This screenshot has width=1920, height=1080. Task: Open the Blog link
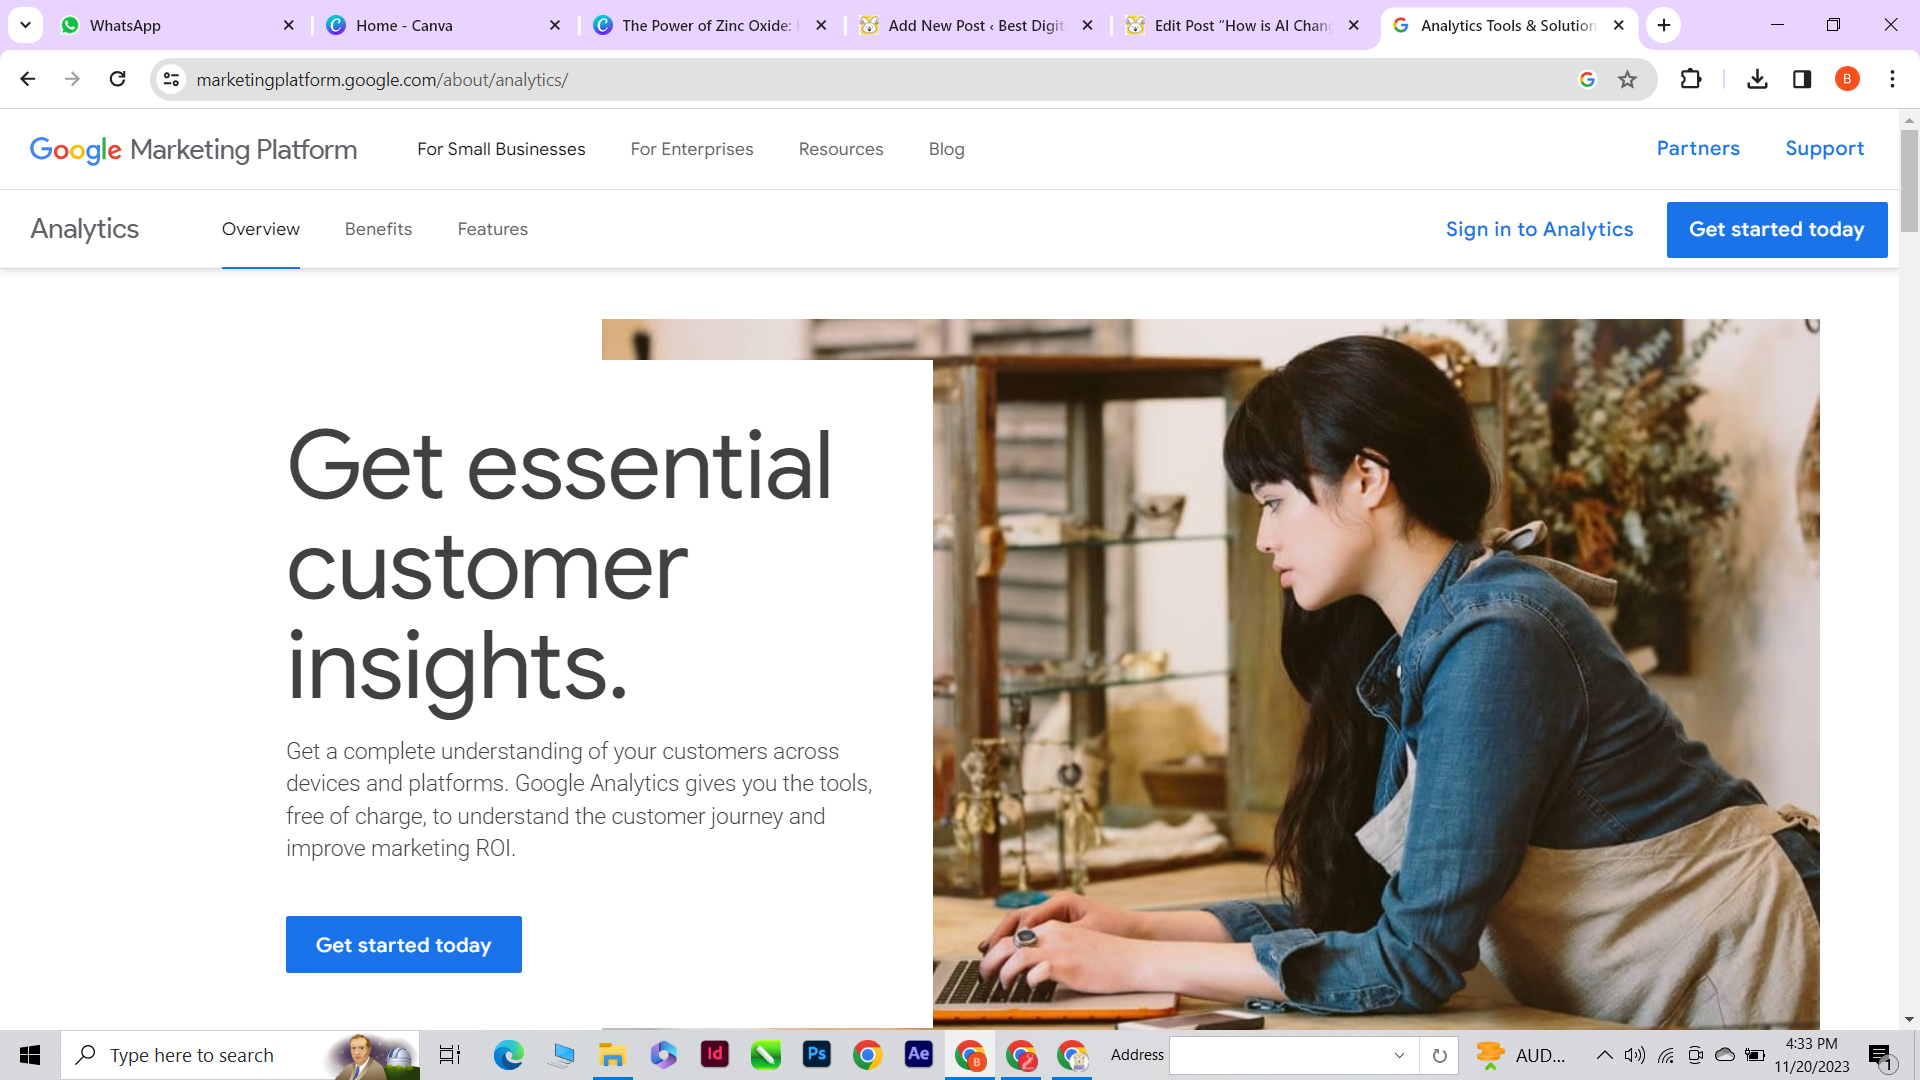pyautogui.click(x=946, y=149)
